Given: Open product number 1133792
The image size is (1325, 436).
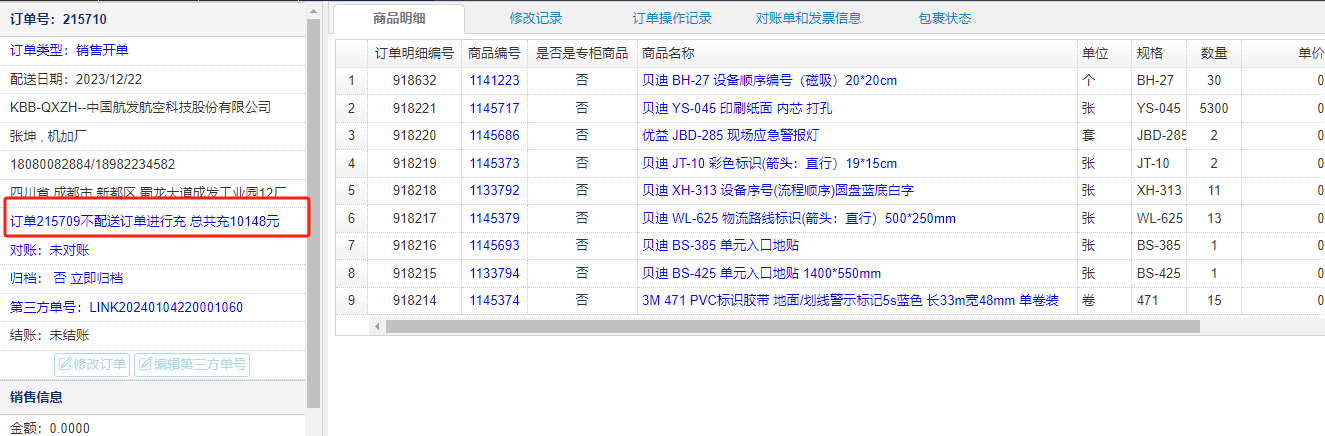Looking at the screenshot, I should click(x=494, y=190).
